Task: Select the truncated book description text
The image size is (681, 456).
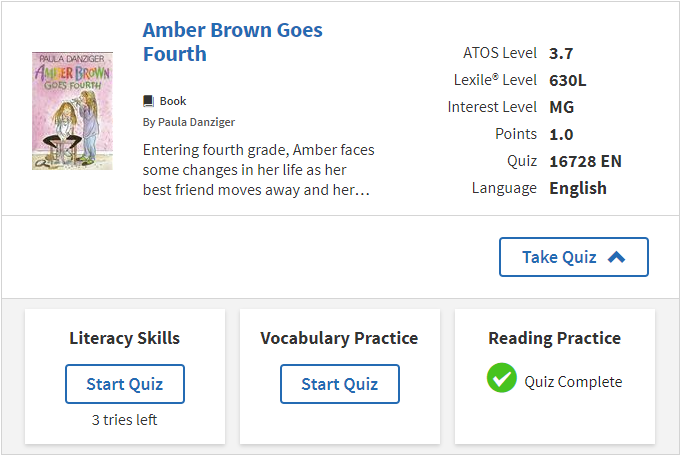Action: (x=258, y=169)
